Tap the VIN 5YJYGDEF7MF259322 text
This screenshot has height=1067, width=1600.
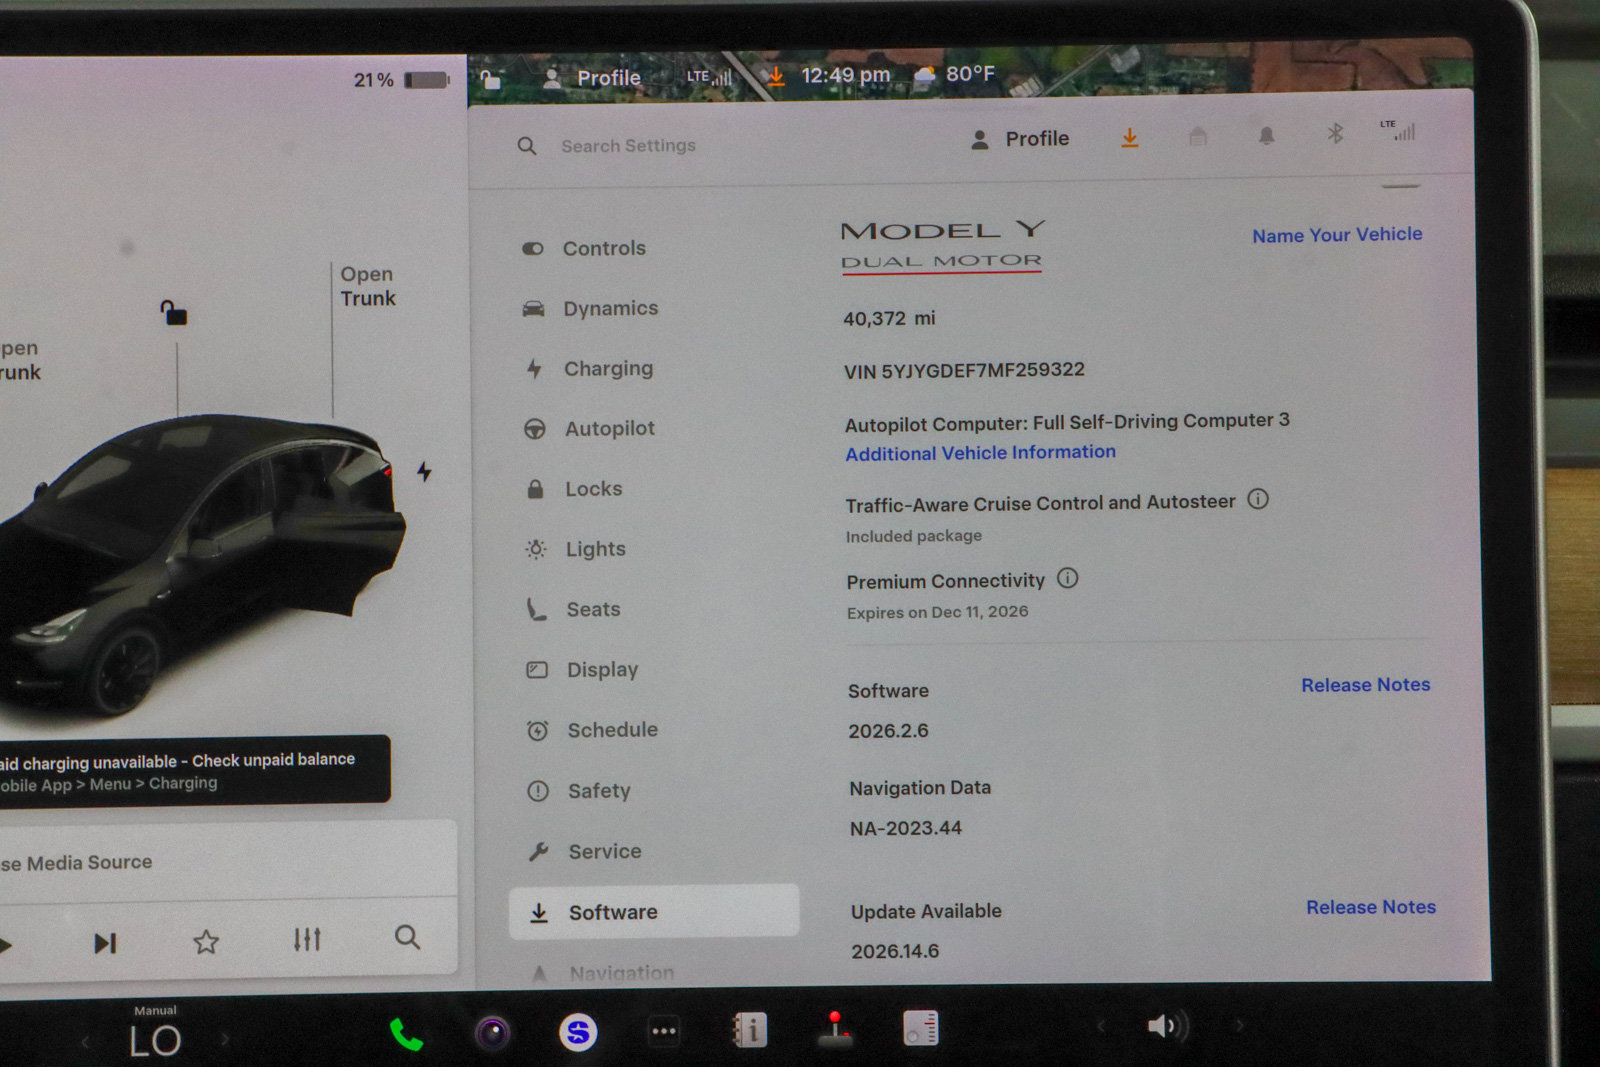click(964, 370)
